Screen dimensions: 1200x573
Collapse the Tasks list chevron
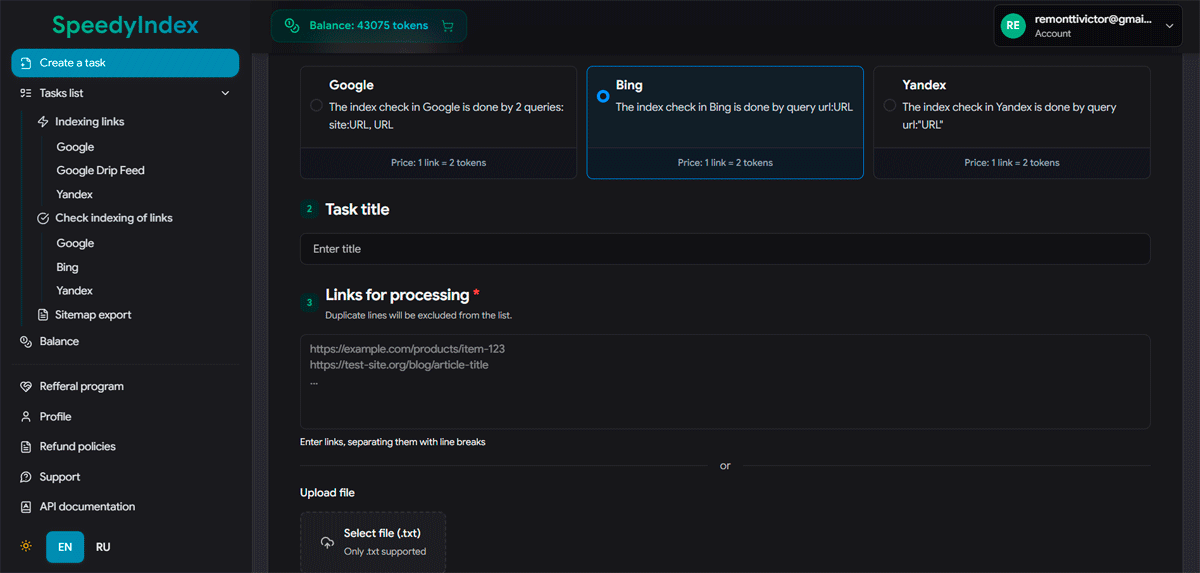(225, 93)
